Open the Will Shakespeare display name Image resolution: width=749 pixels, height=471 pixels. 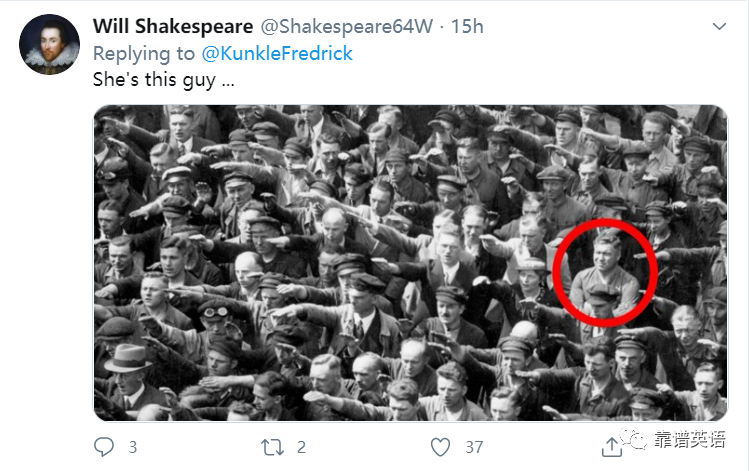coord(173,26)
